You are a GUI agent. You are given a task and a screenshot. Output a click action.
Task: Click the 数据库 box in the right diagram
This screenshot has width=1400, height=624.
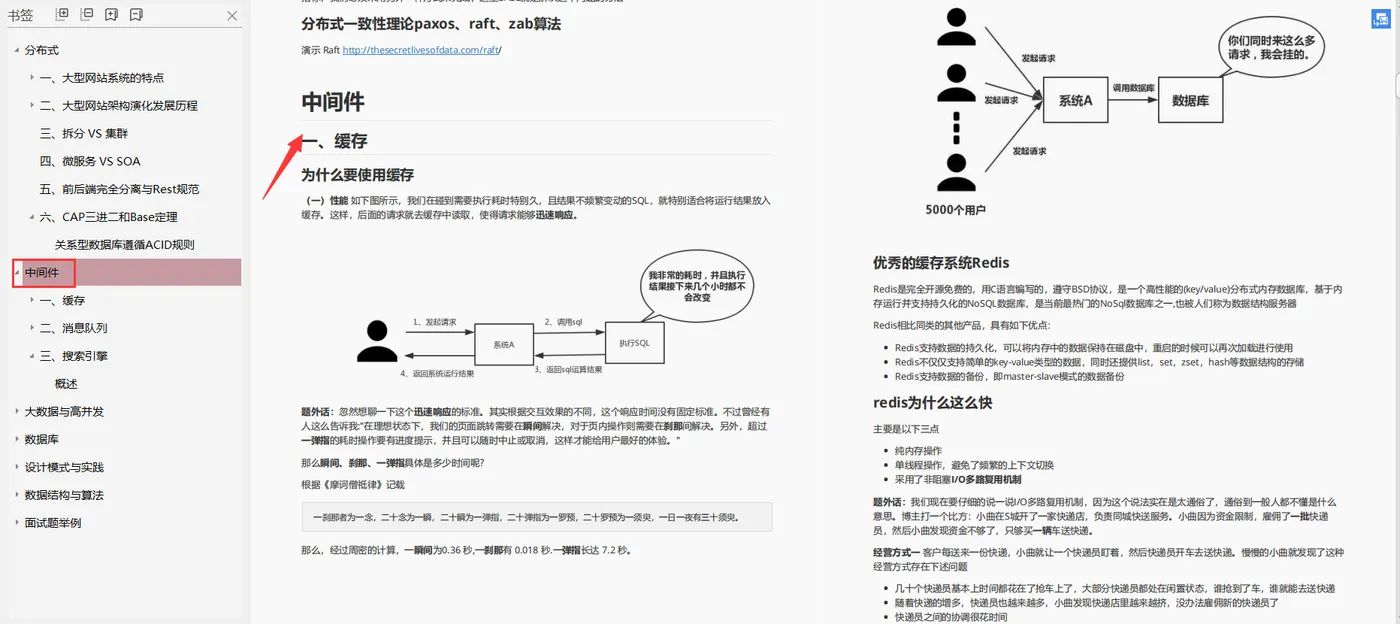1190,100
